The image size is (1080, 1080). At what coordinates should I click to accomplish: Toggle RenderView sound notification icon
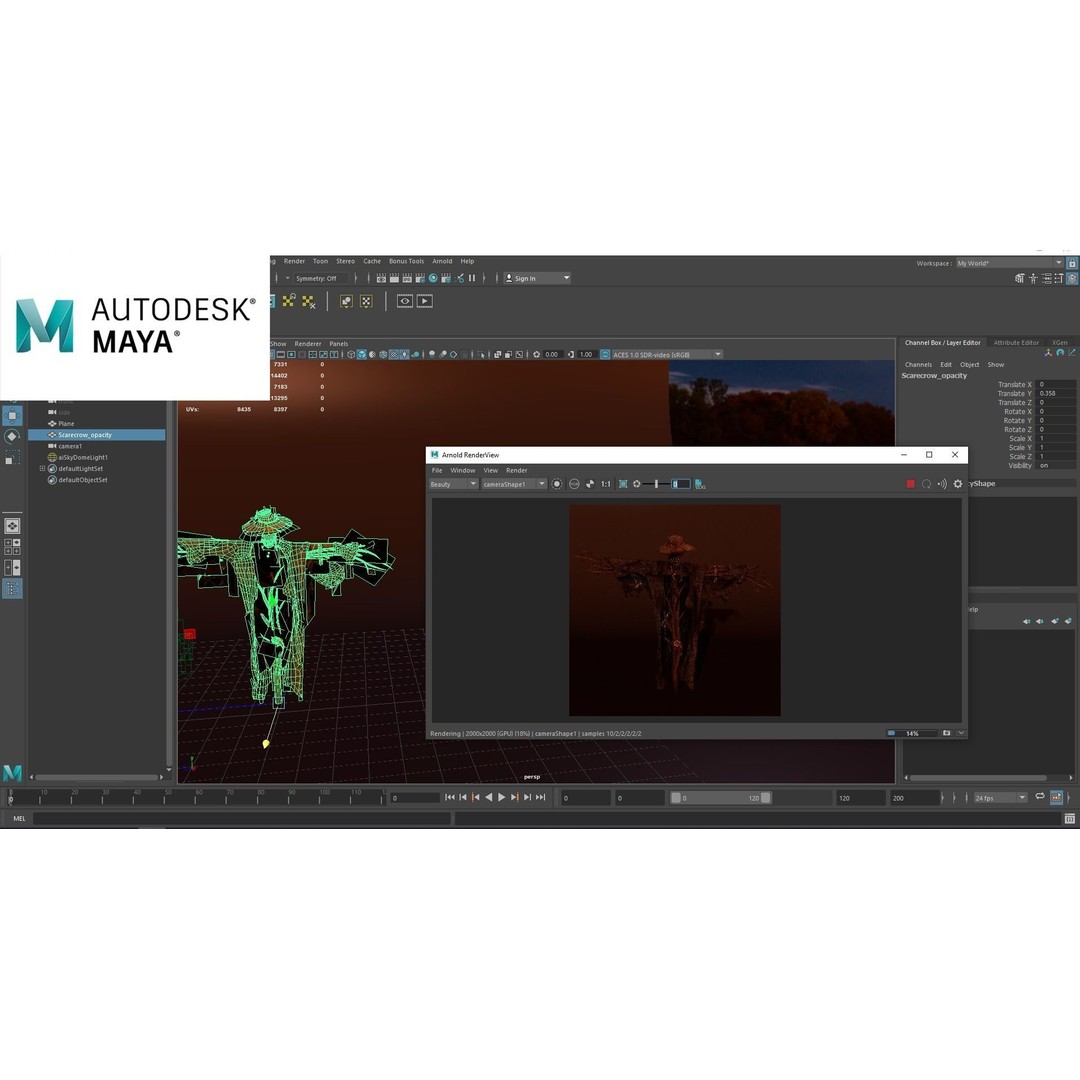942,484
